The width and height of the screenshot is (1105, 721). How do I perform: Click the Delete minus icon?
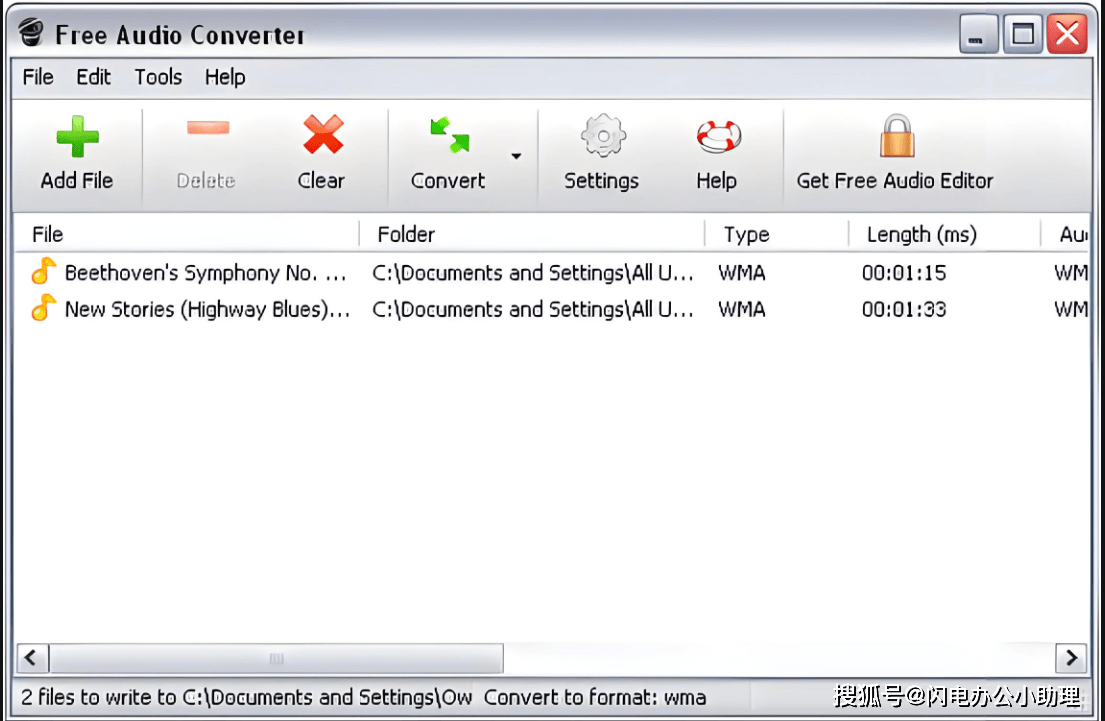pos(208,128)
